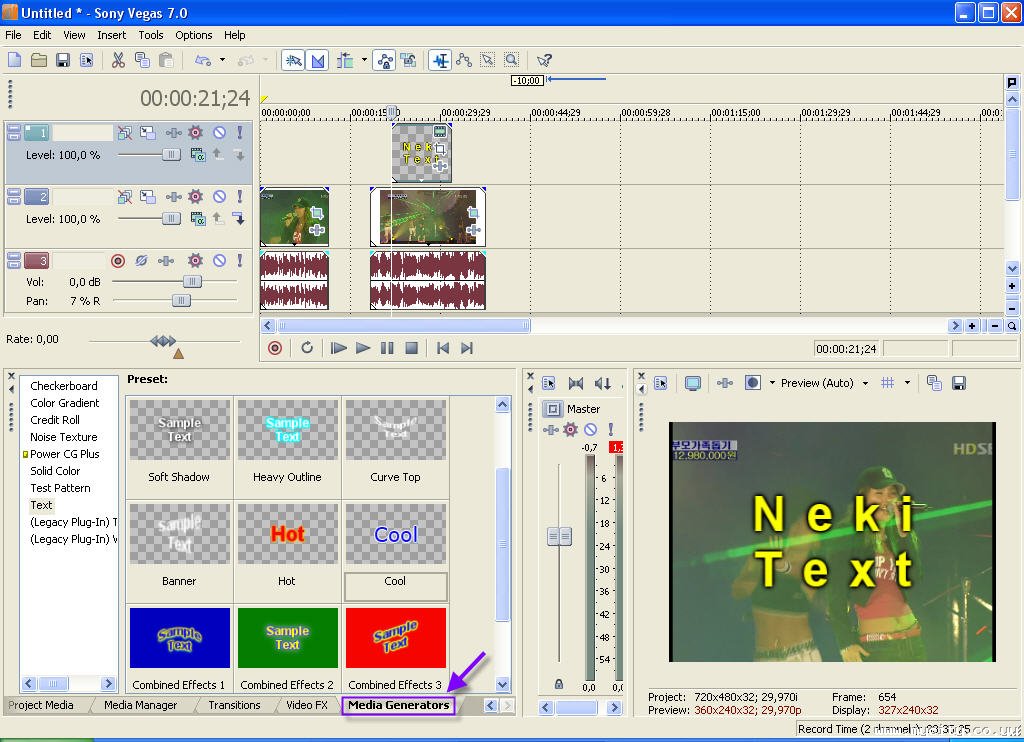Open the Insert menu
1024x742 pixels.
click(111, 35)
